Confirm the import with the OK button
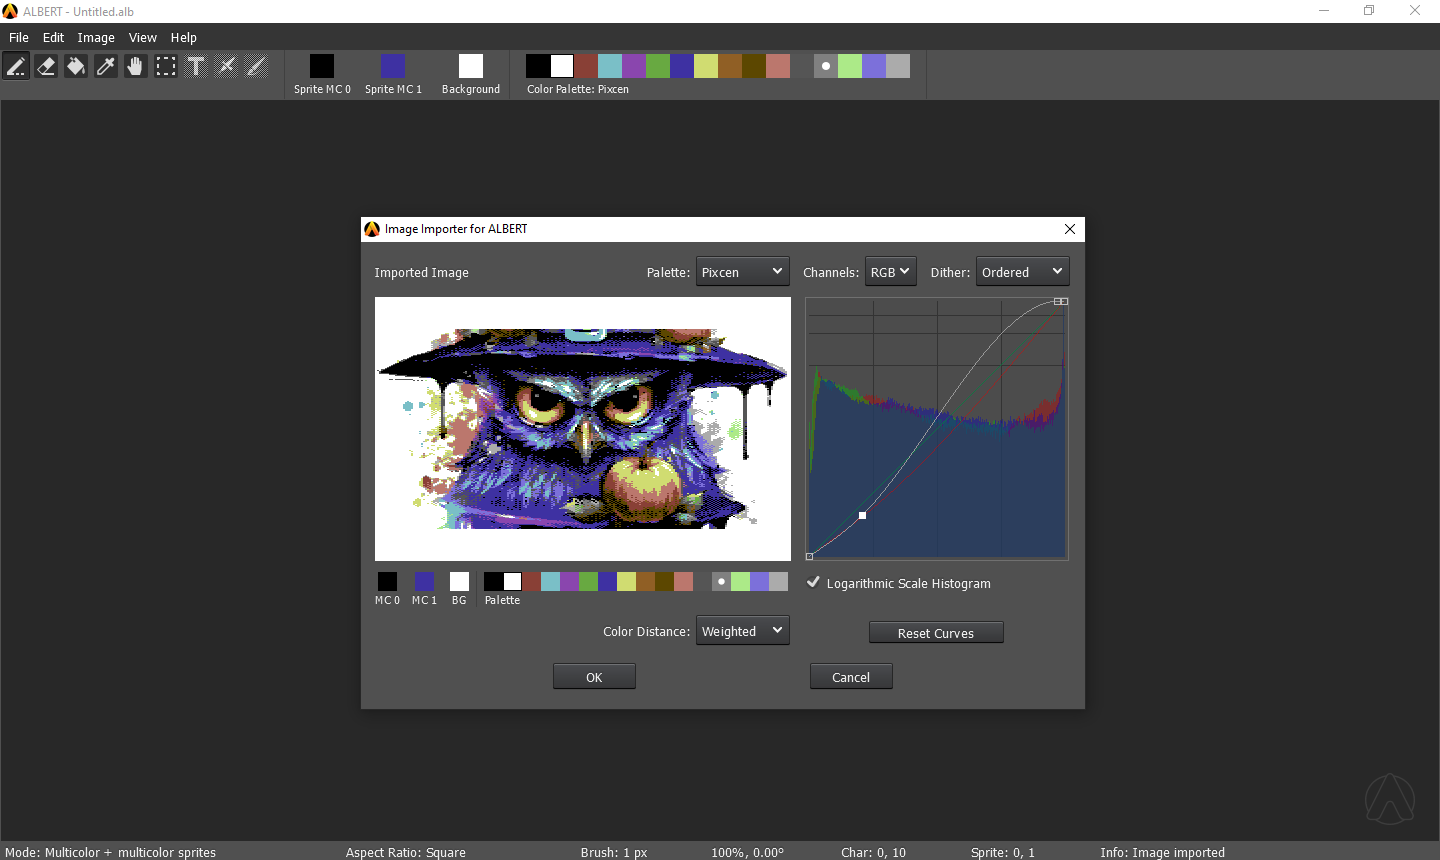 pos(594,677)
